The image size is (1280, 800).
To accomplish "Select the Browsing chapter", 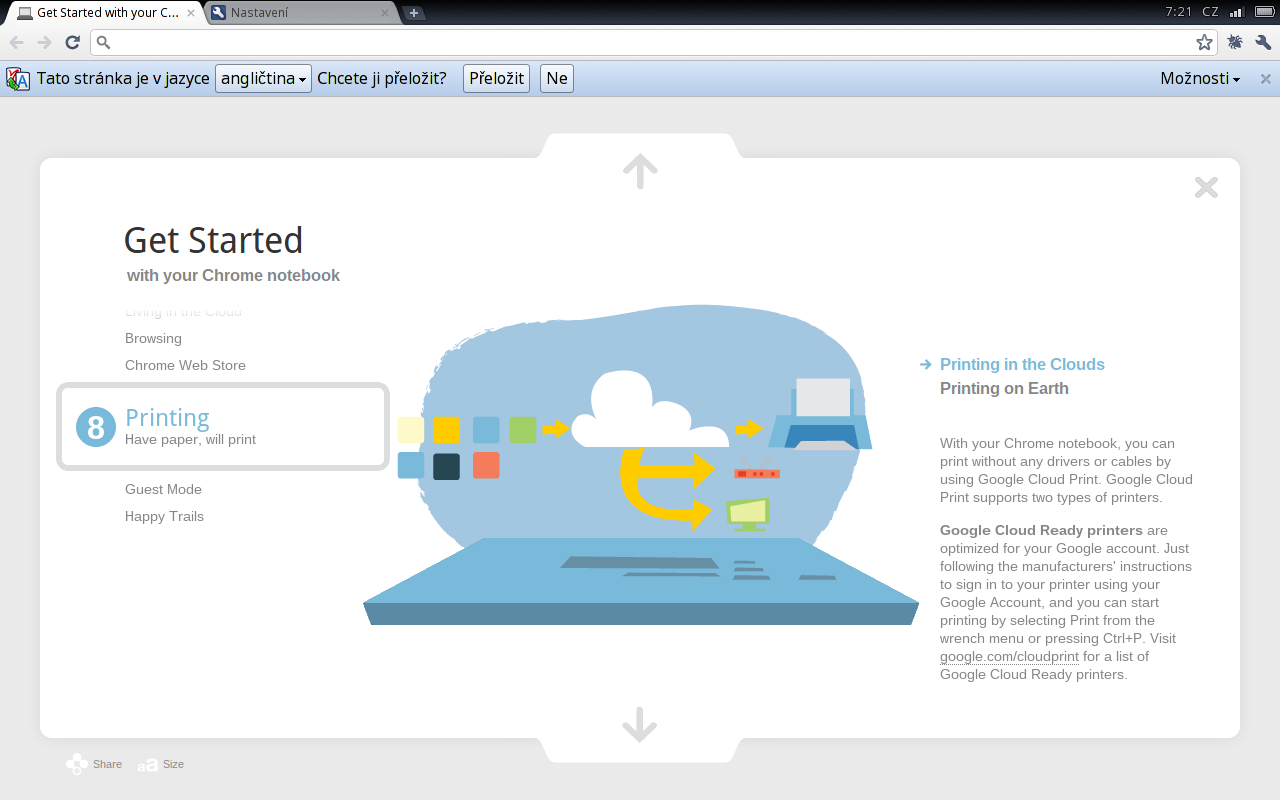I will click(153, 339).
